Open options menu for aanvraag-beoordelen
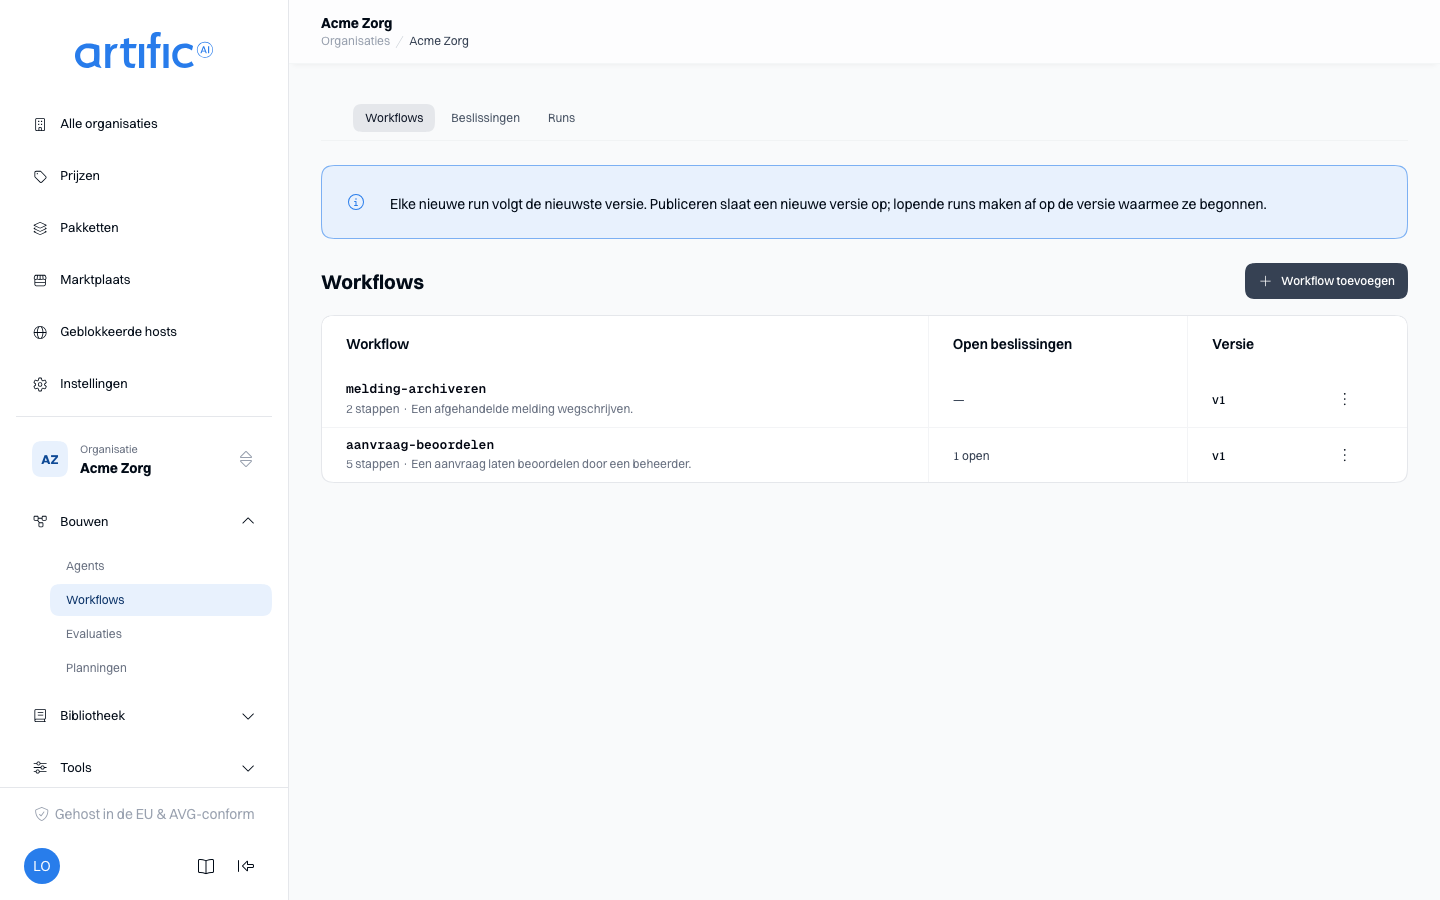Screen dimensions: 1440x900 [x=1345, y=455]
